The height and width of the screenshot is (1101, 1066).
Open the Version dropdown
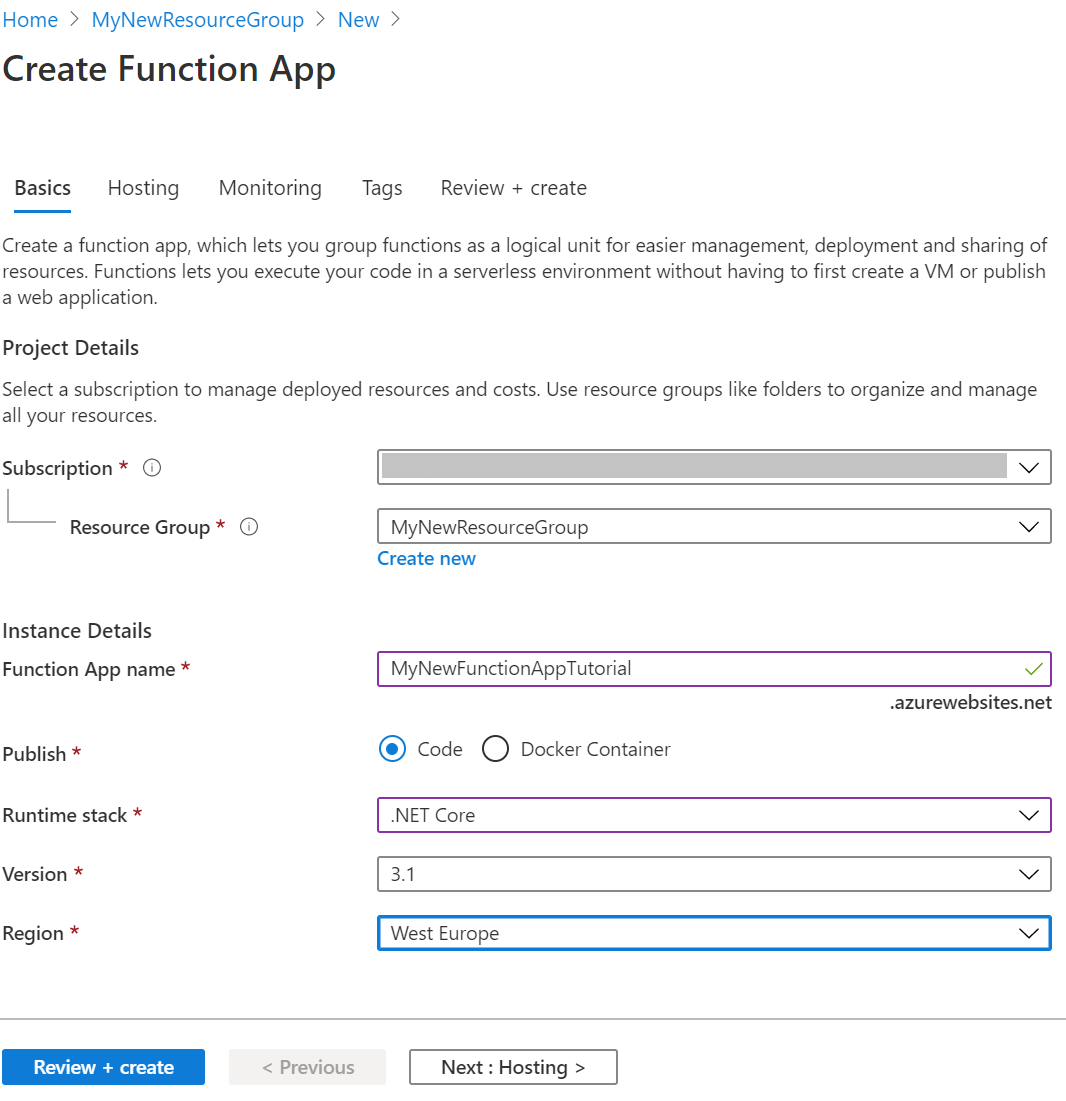point(1029,874)
